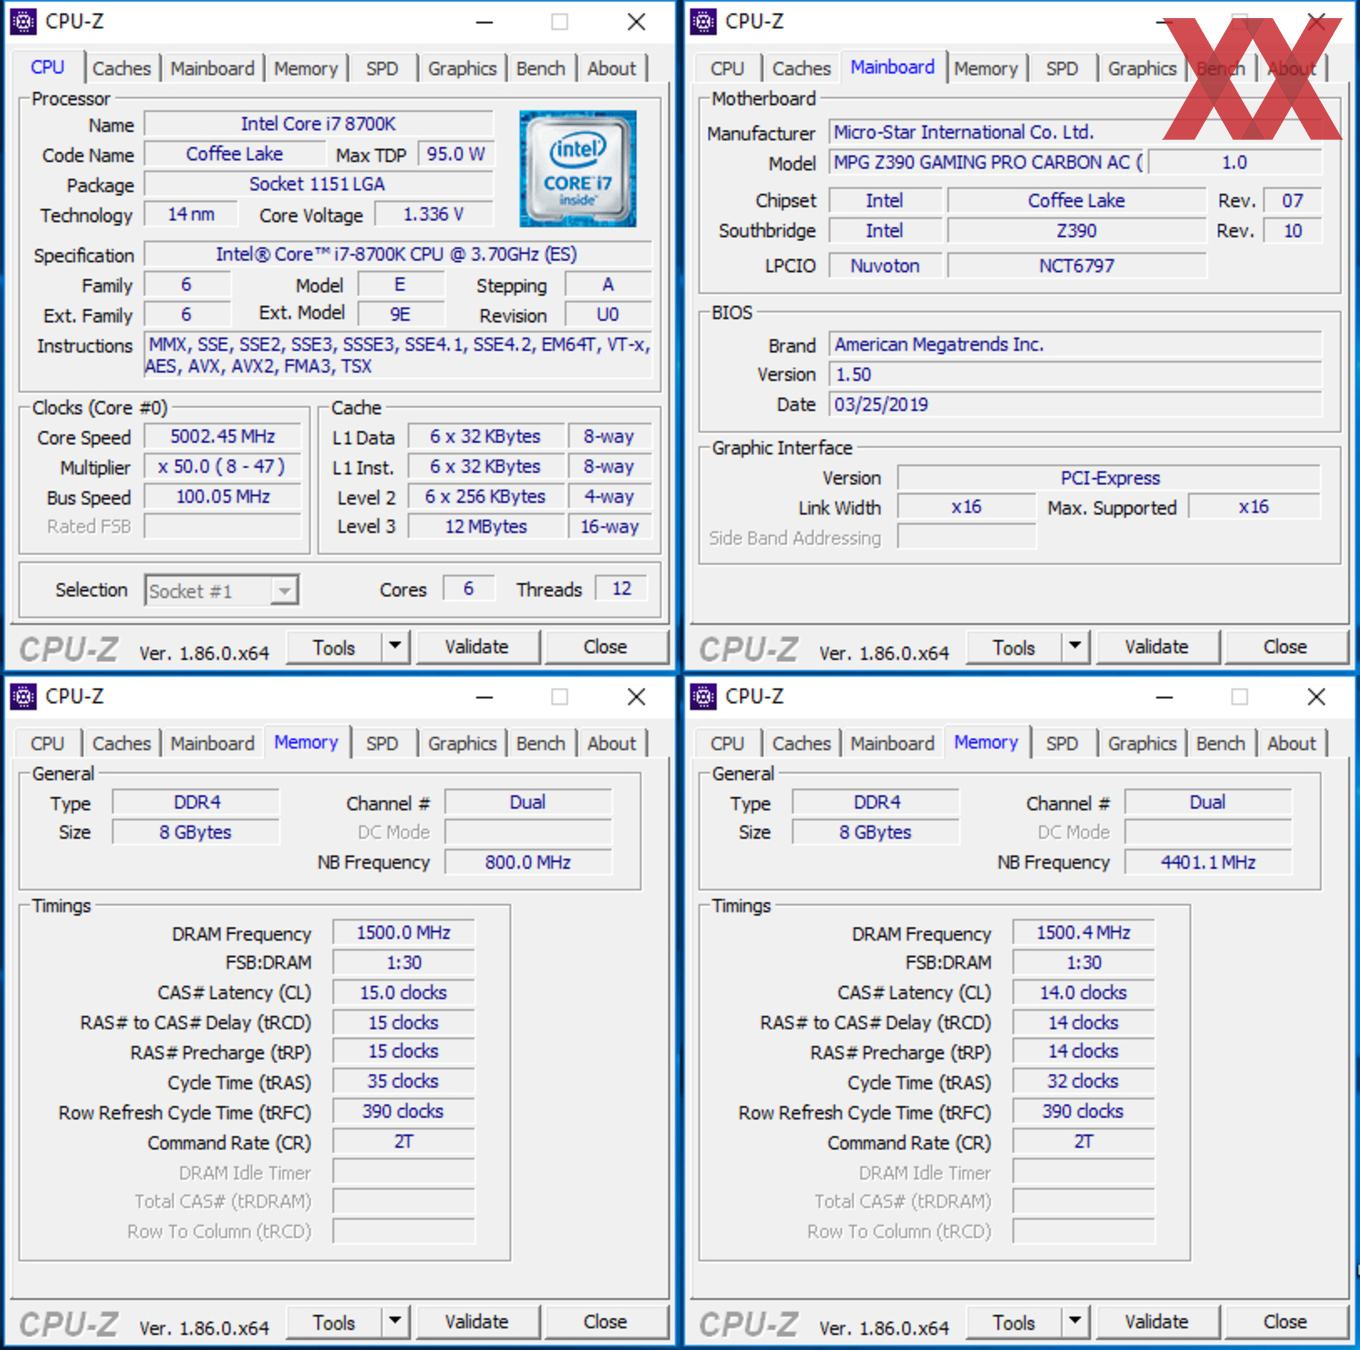Click the CPU-Z app icon in bottom-right window

click(703, 696)
